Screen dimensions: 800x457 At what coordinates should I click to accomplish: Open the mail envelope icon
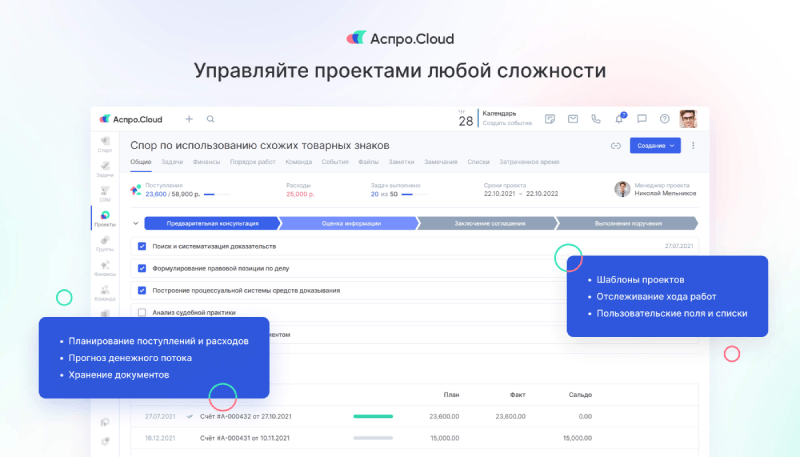pyautogui.click(x=573, y=119)
